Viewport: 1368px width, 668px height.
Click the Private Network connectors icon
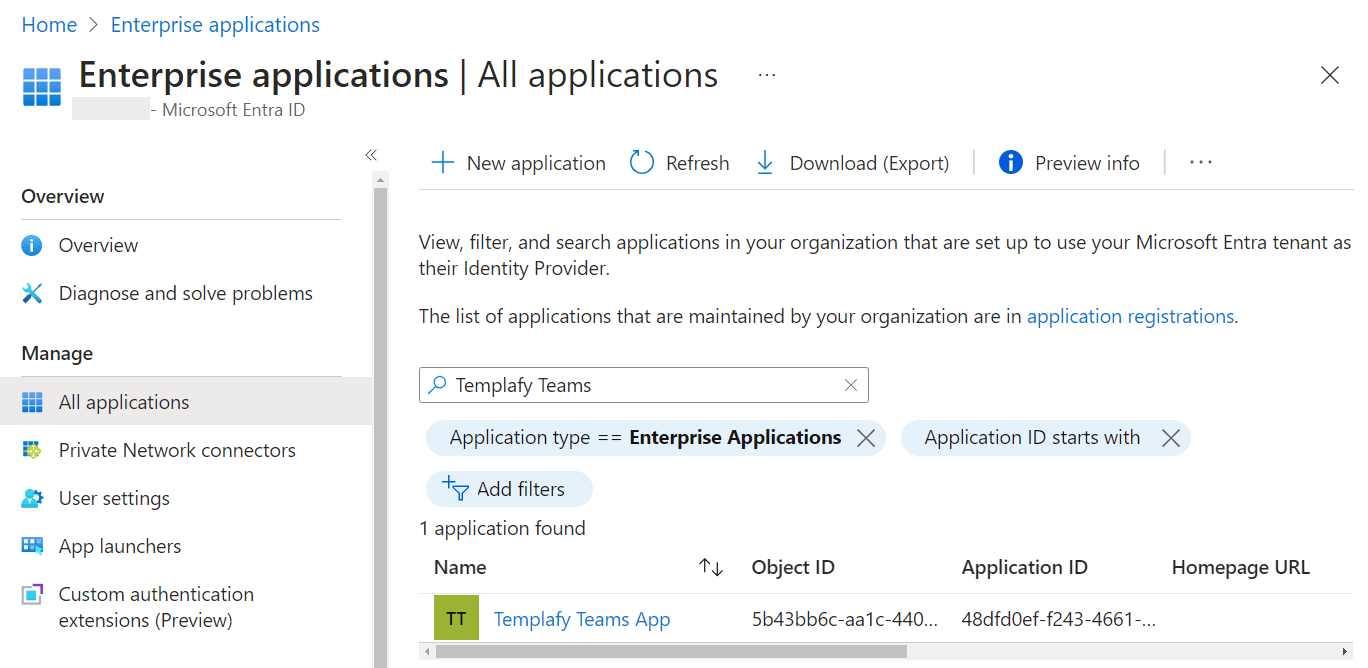(x=33, y=449)
